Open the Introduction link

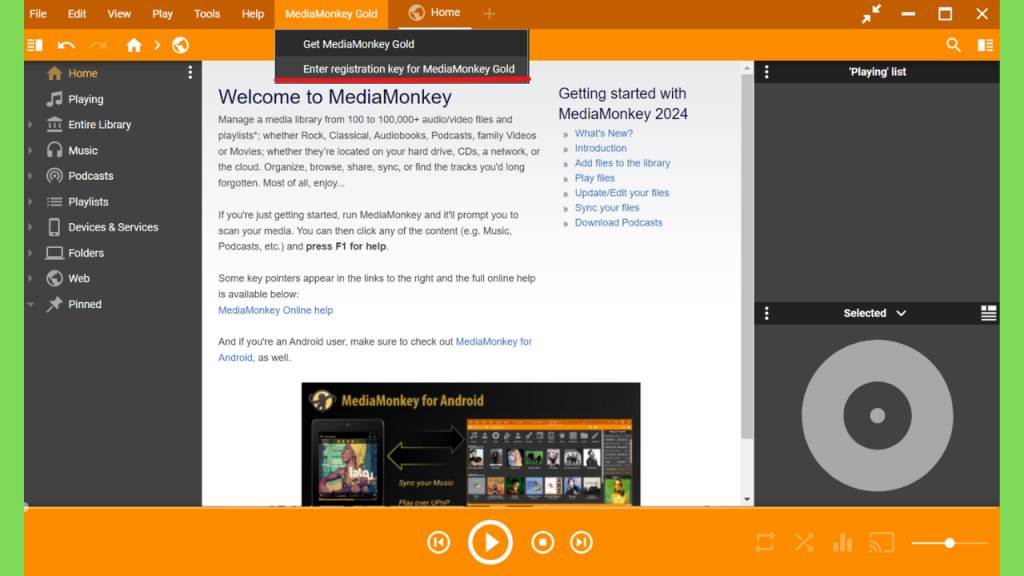tap(600, 148)
